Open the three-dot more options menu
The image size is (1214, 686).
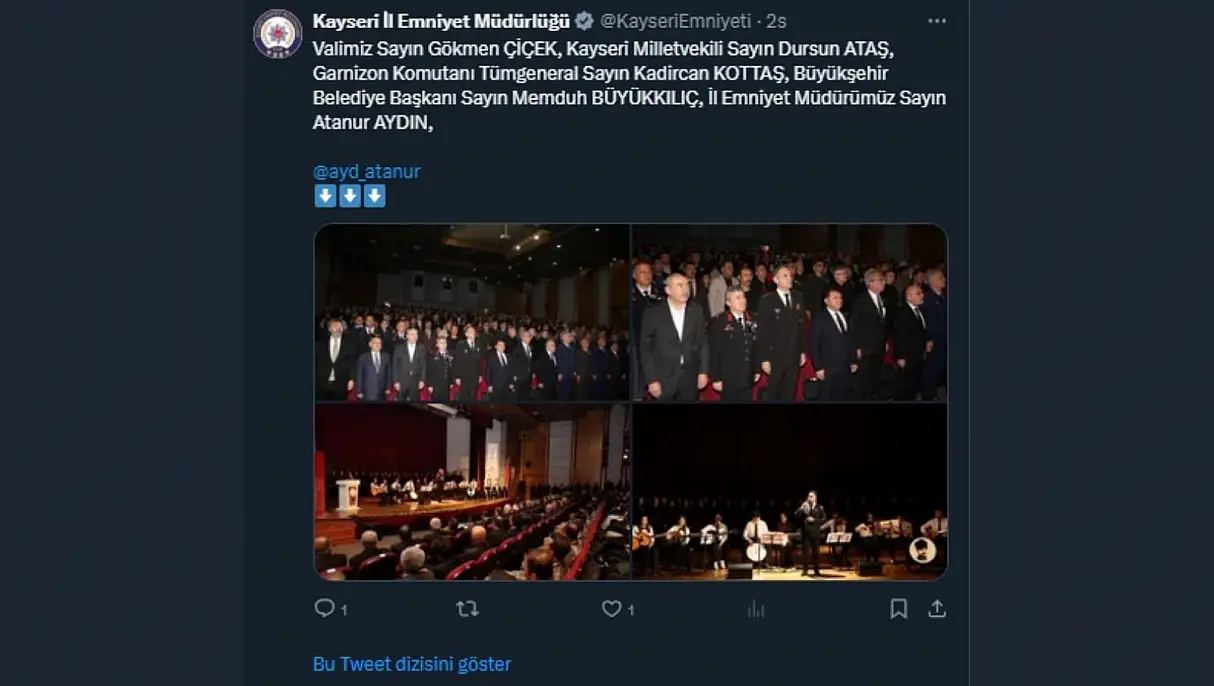pyautogui.click(x=937, y=21)
